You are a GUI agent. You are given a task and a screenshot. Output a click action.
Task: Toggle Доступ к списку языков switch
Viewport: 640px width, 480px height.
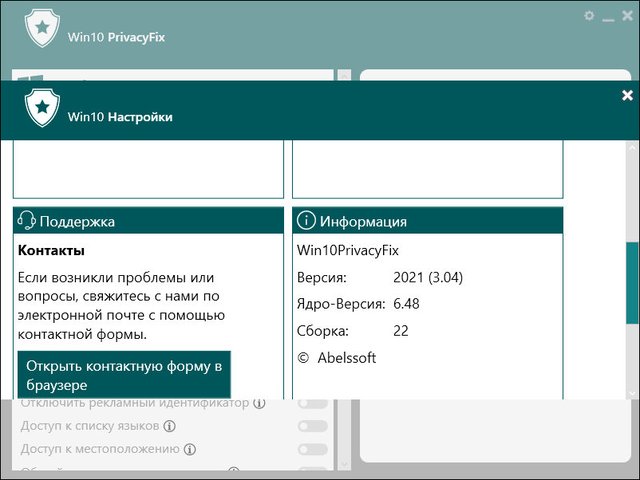[313, 426]
